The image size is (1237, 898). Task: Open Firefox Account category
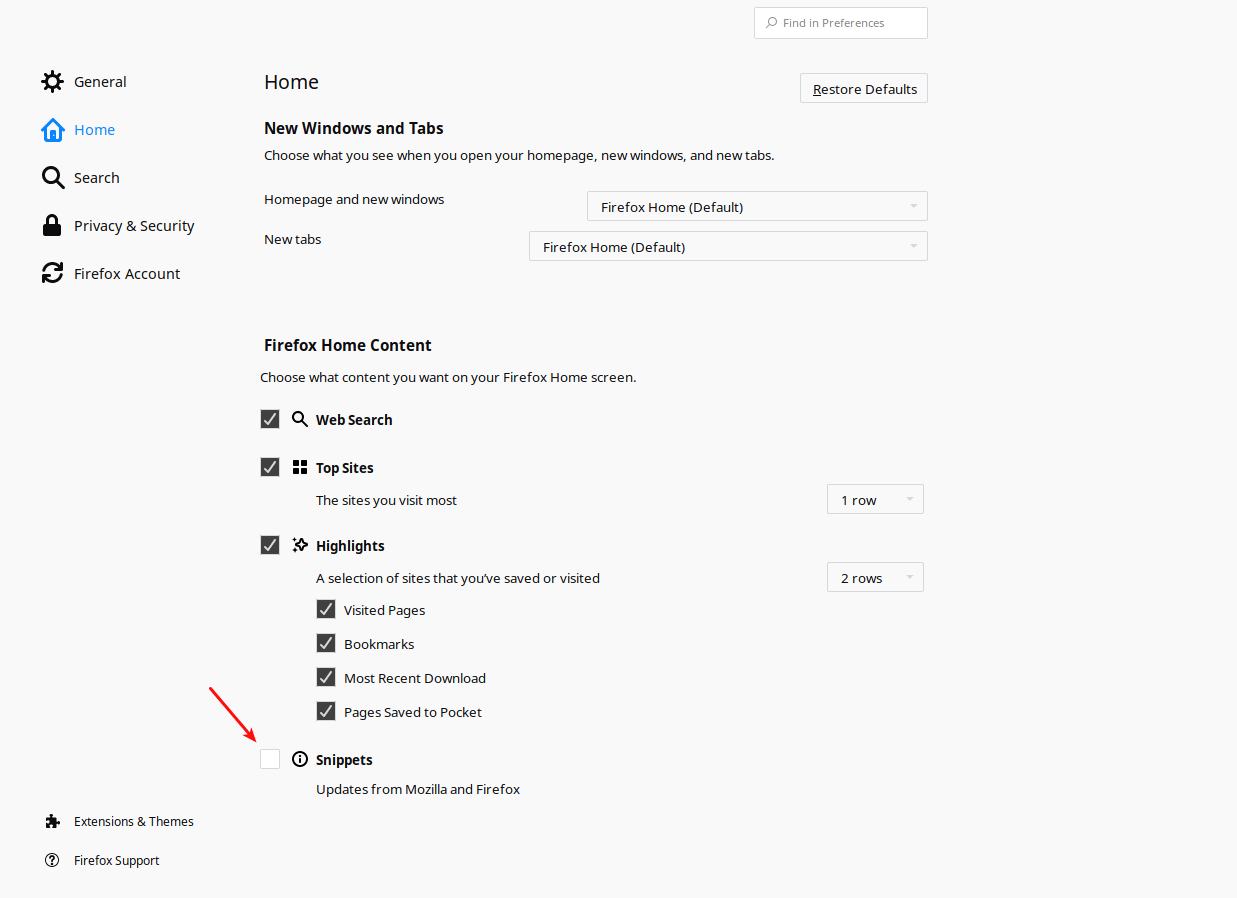[x=127, y=274]
